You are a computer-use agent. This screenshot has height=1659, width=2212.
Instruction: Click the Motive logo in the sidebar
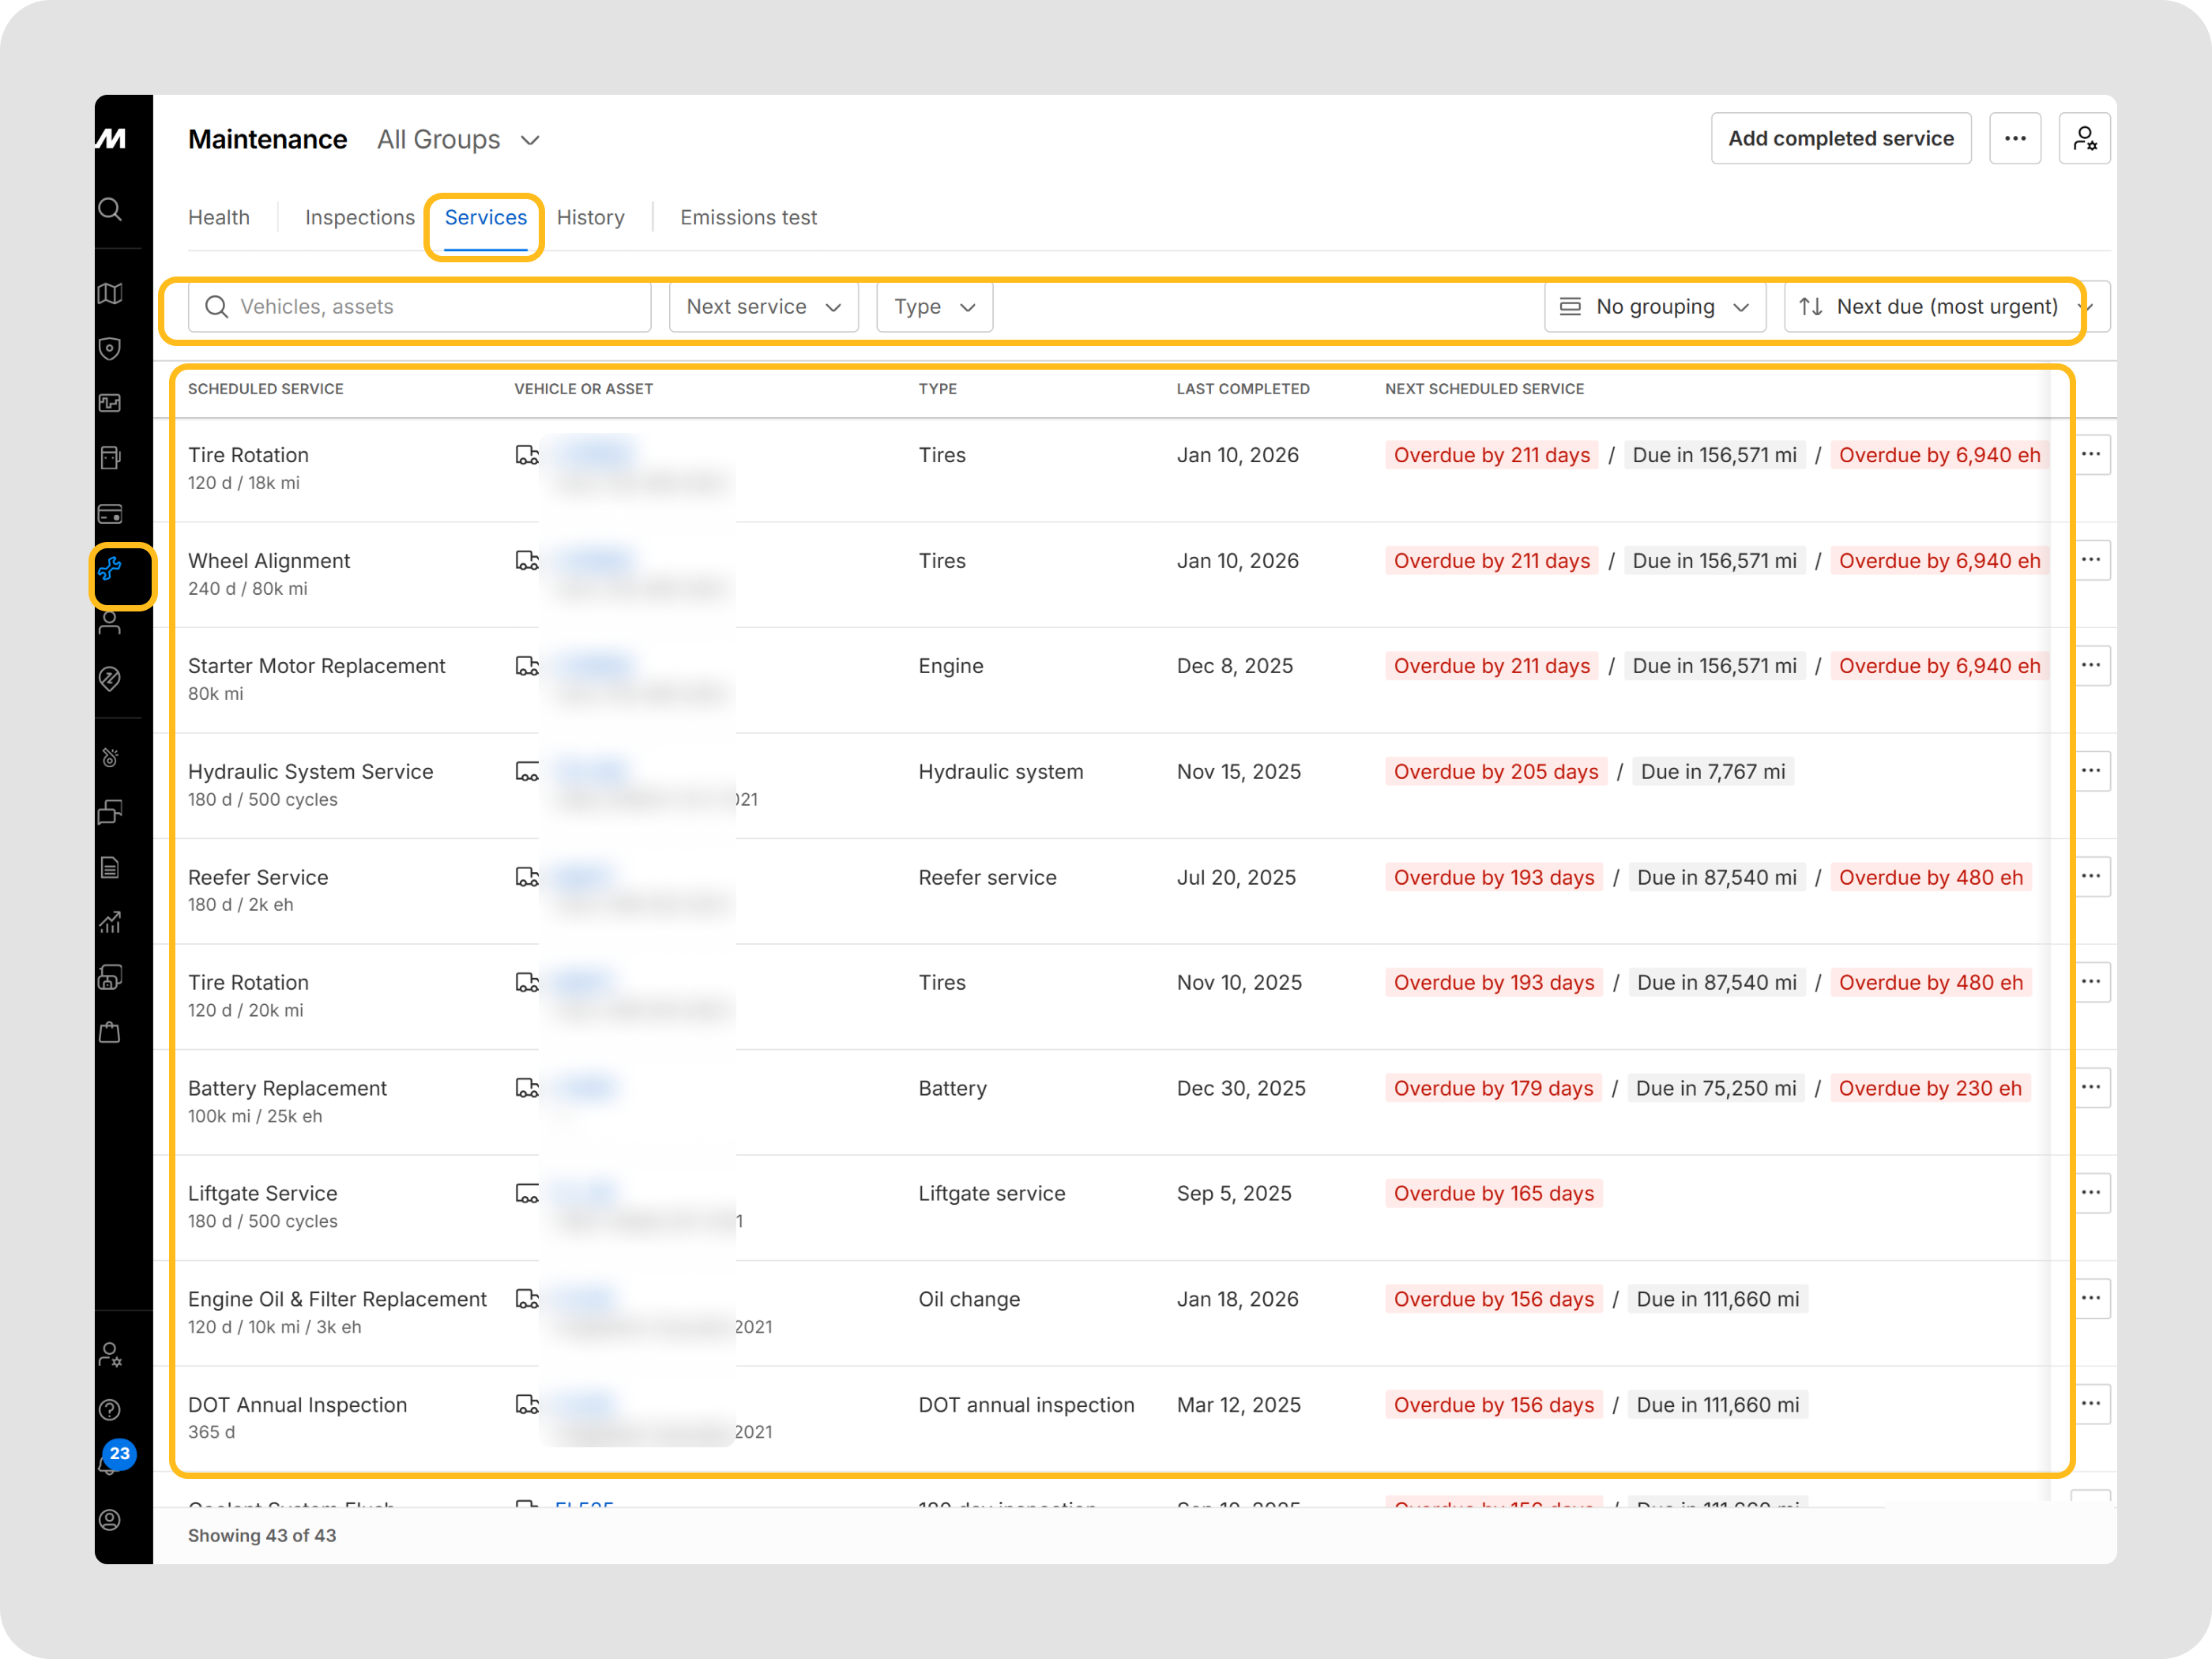point(111,138)
